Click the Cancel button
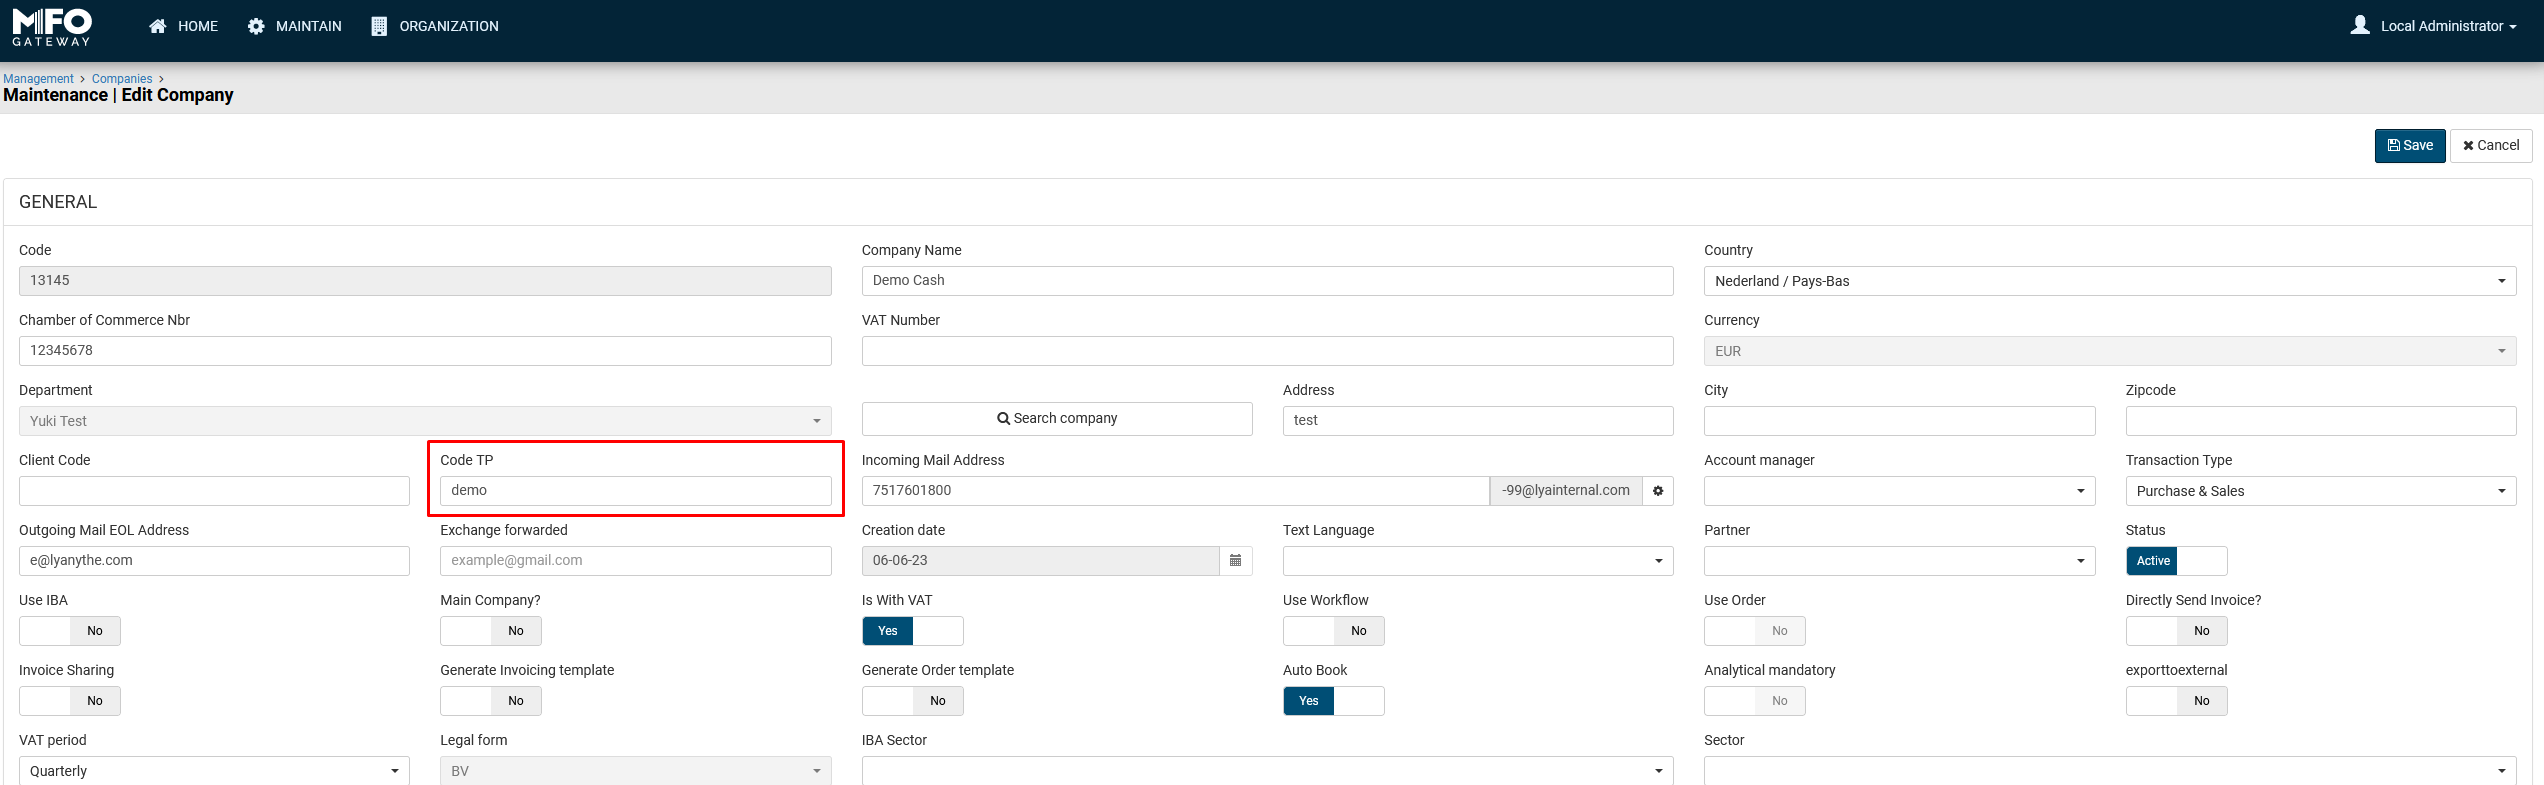2544x785 pixels. (2490, 146)
